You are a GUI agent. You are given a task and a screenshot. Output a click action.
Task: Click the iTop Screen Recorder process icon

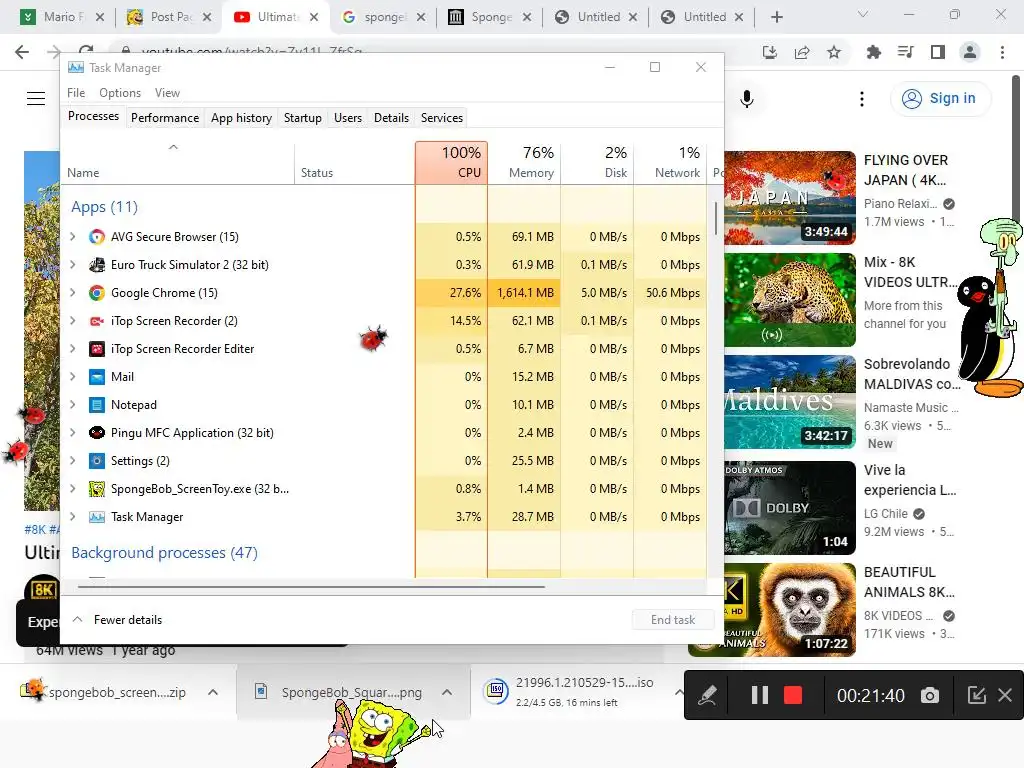[x=97, y=321]
